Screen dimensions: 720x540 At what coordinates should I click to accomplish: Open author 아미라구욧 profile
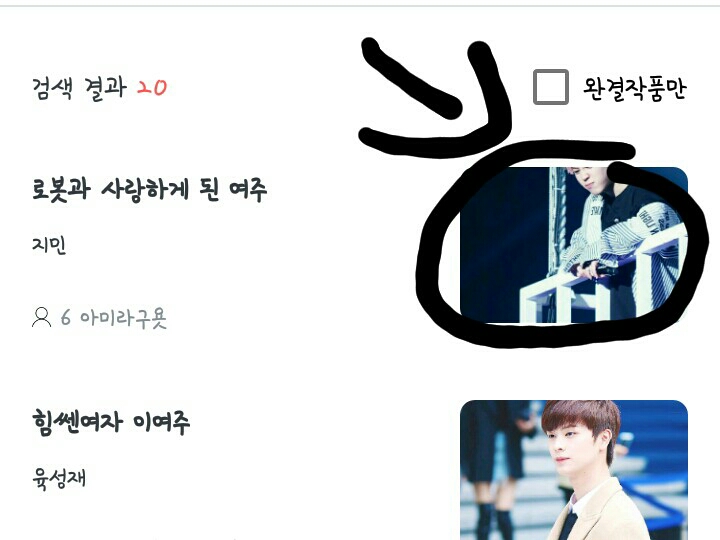pyautogui.click(x=123, y=318)
